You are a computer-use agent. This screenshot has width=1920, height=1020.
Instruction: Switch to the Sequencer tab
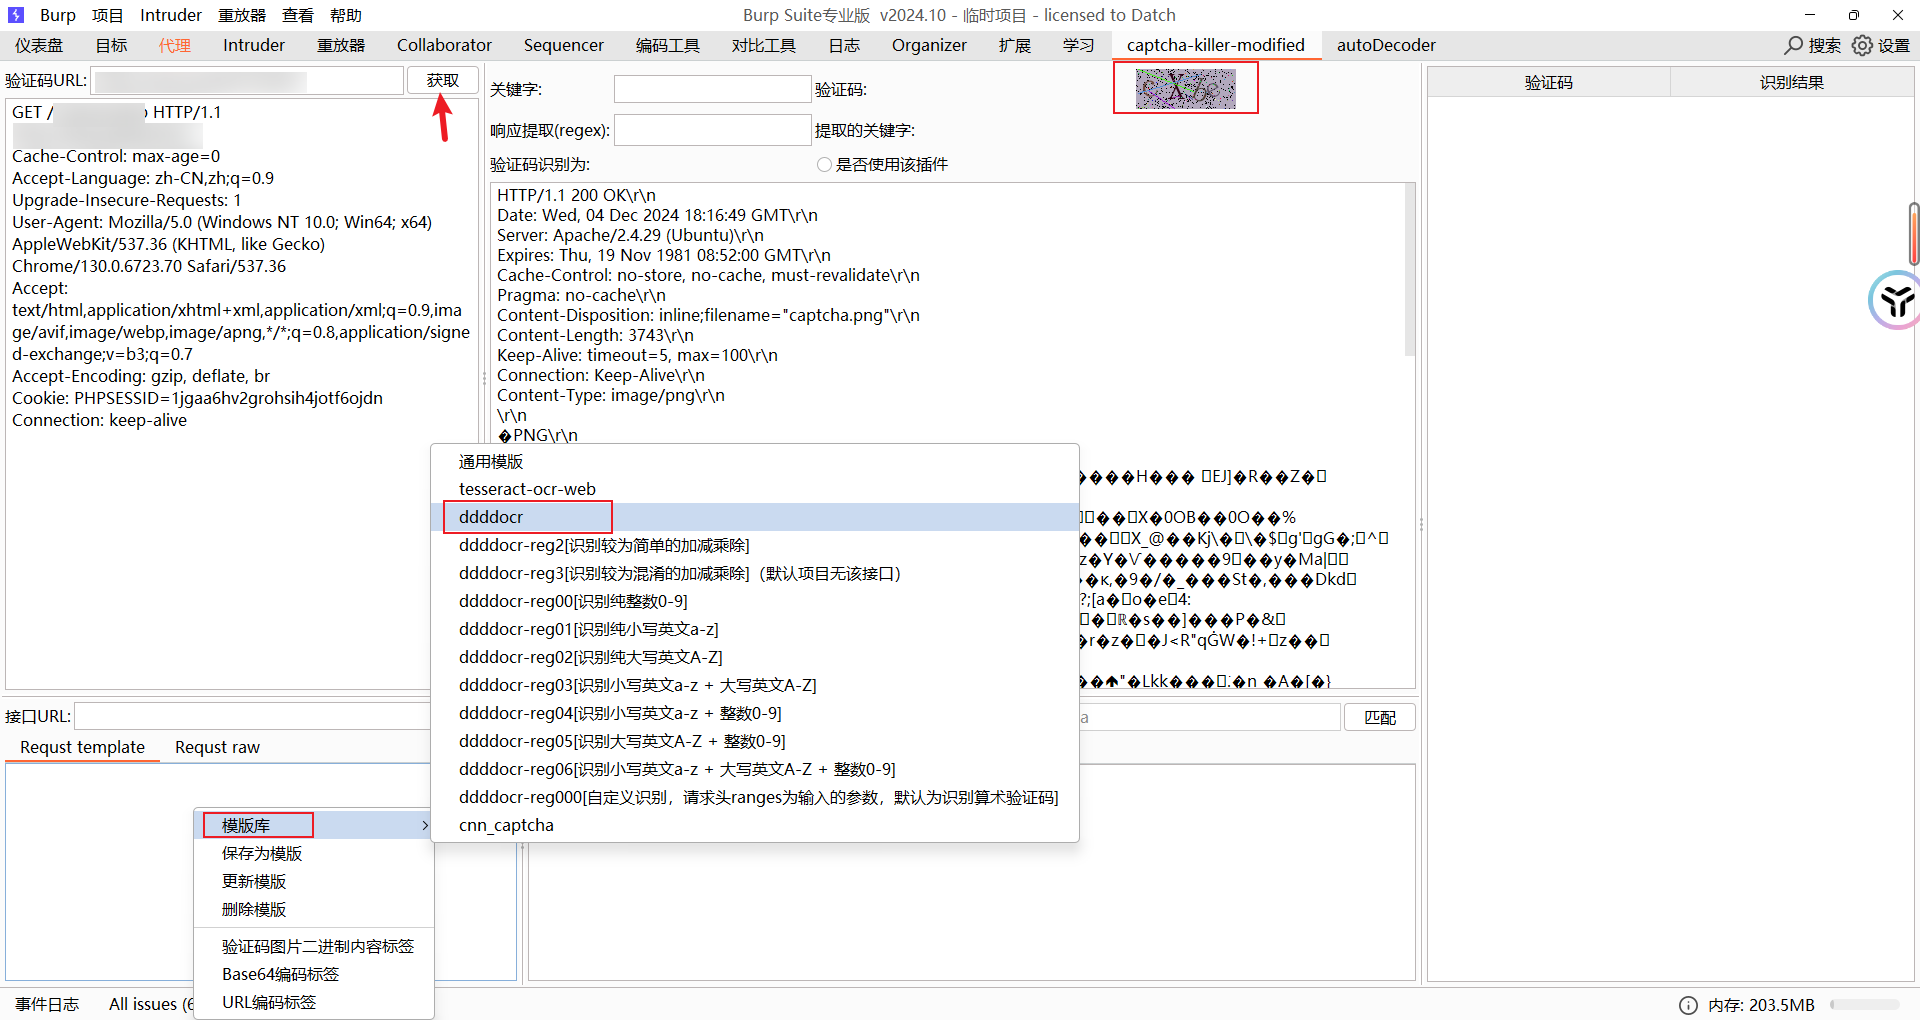coord(564,45)
